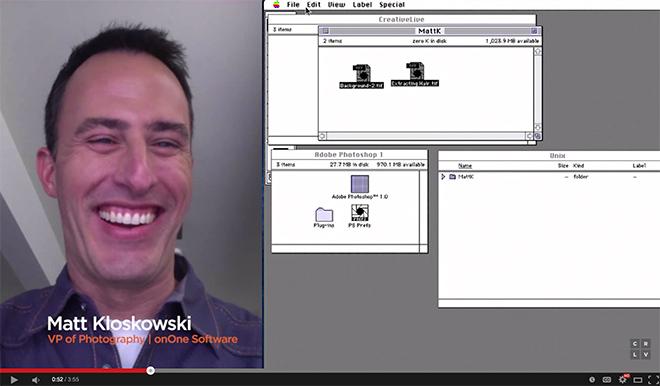Select the Background-2.tif file icon
This screenshot has width=660, height=386.
coord(362,73)
